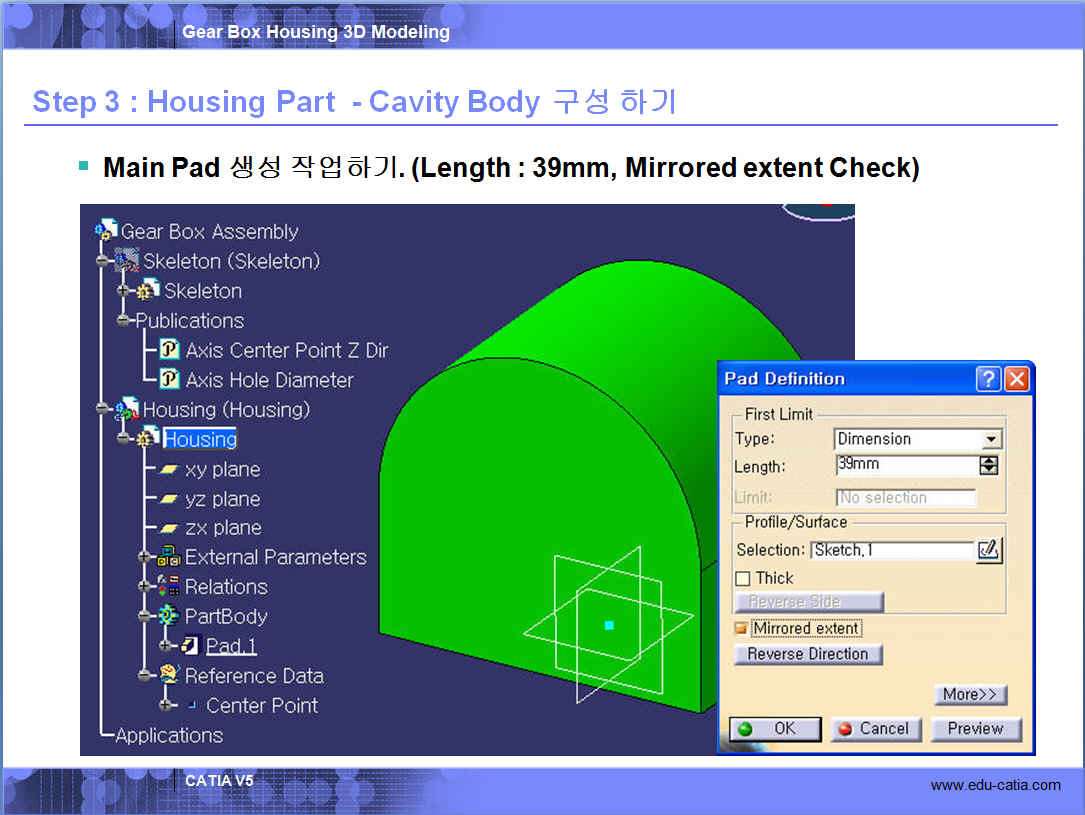Click the Axis Center Point Z Dir icon
The image size is (1085, 815).
170,350
